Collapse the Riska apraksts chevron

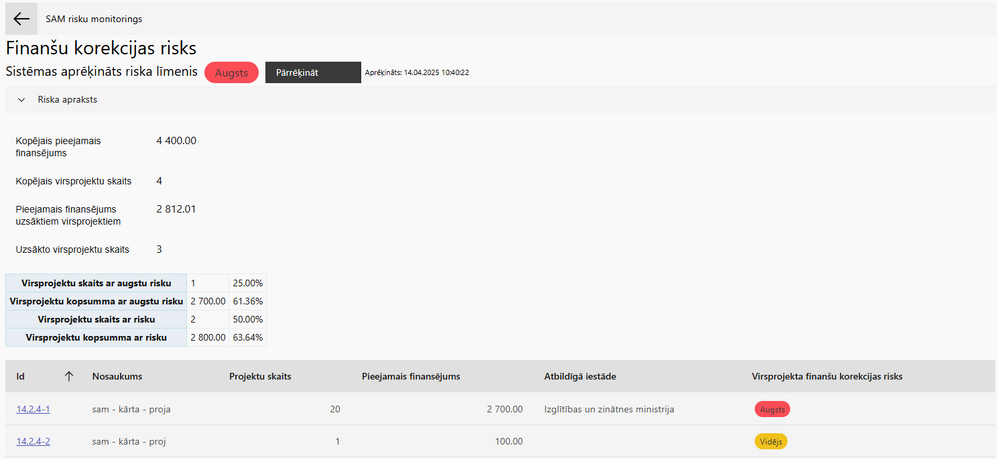click(x=21, y=100)
